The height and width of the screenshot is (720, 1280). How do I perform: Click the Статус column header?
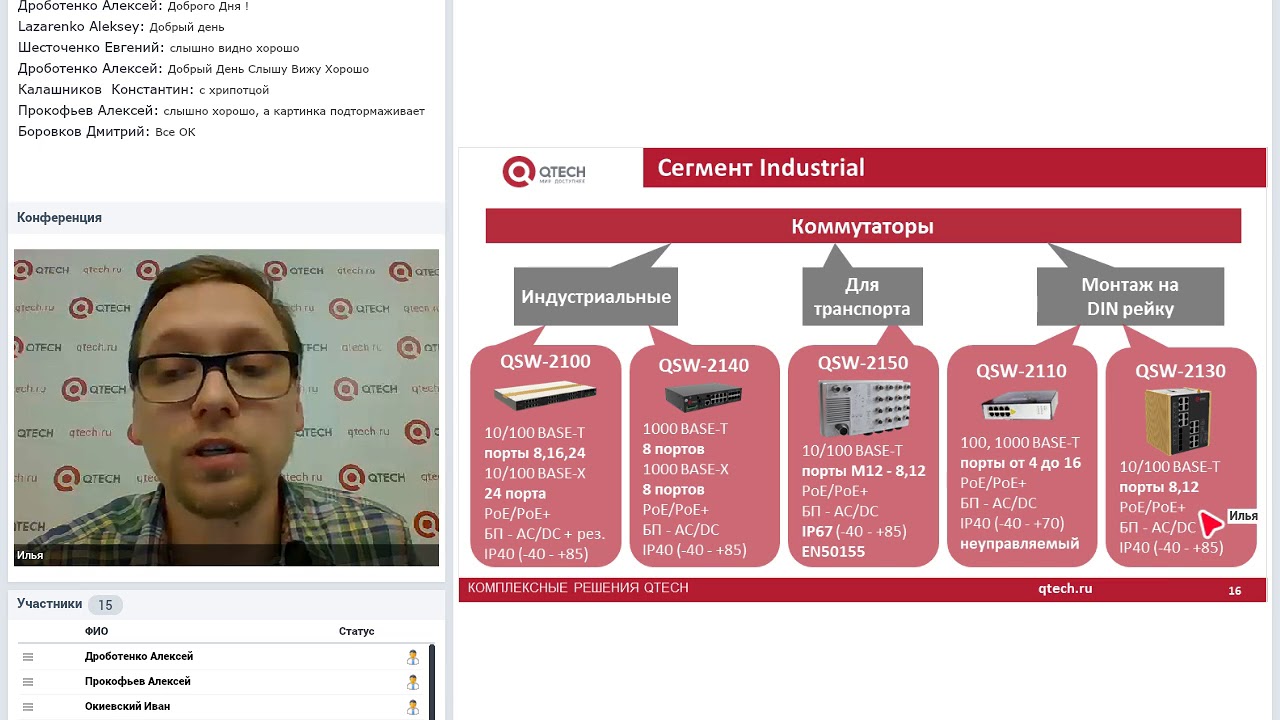[x=356, y=631]
